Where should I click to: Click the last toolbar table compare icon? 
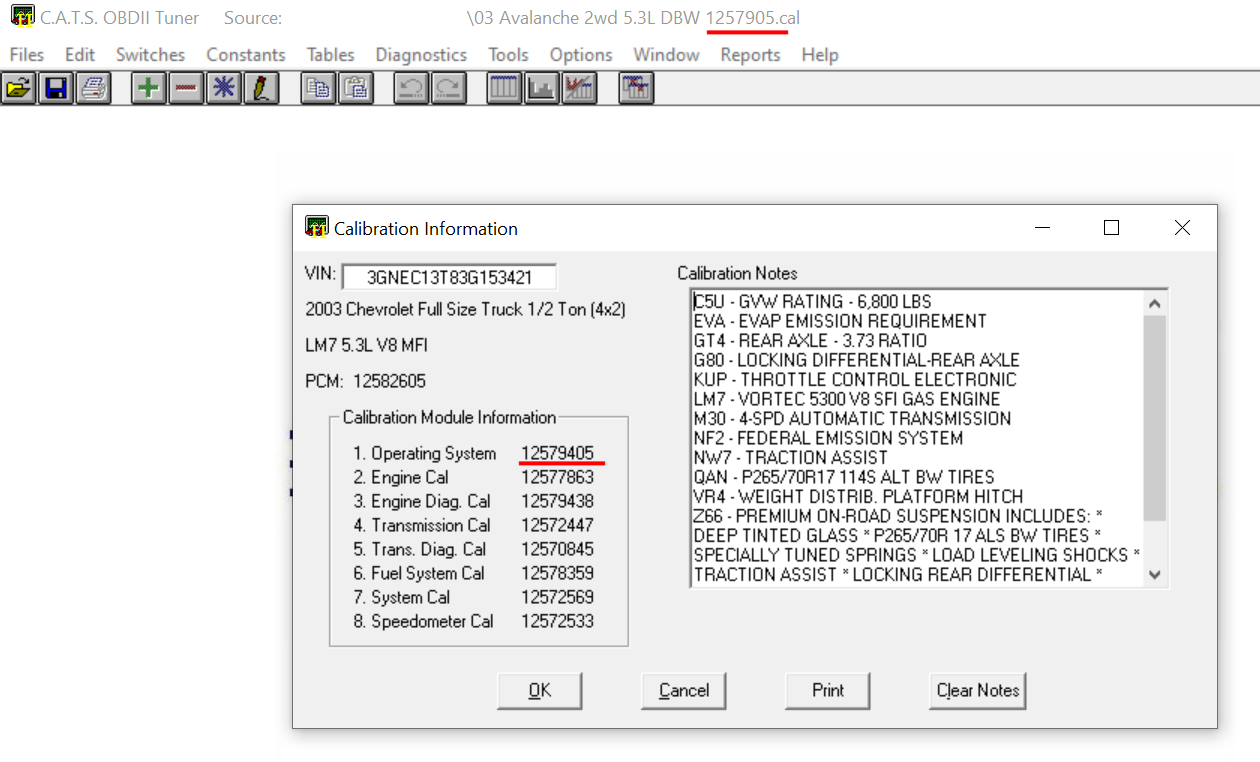tap(636, 88)
